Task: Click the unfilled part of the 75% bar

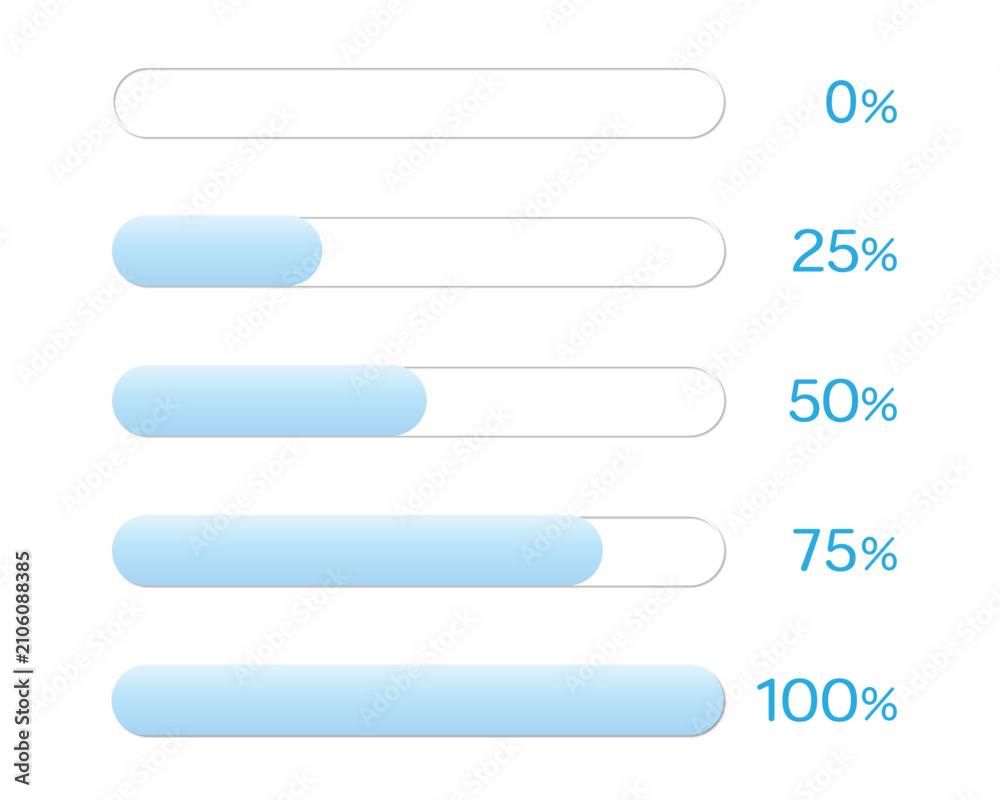Action: (x=664, y=551)
